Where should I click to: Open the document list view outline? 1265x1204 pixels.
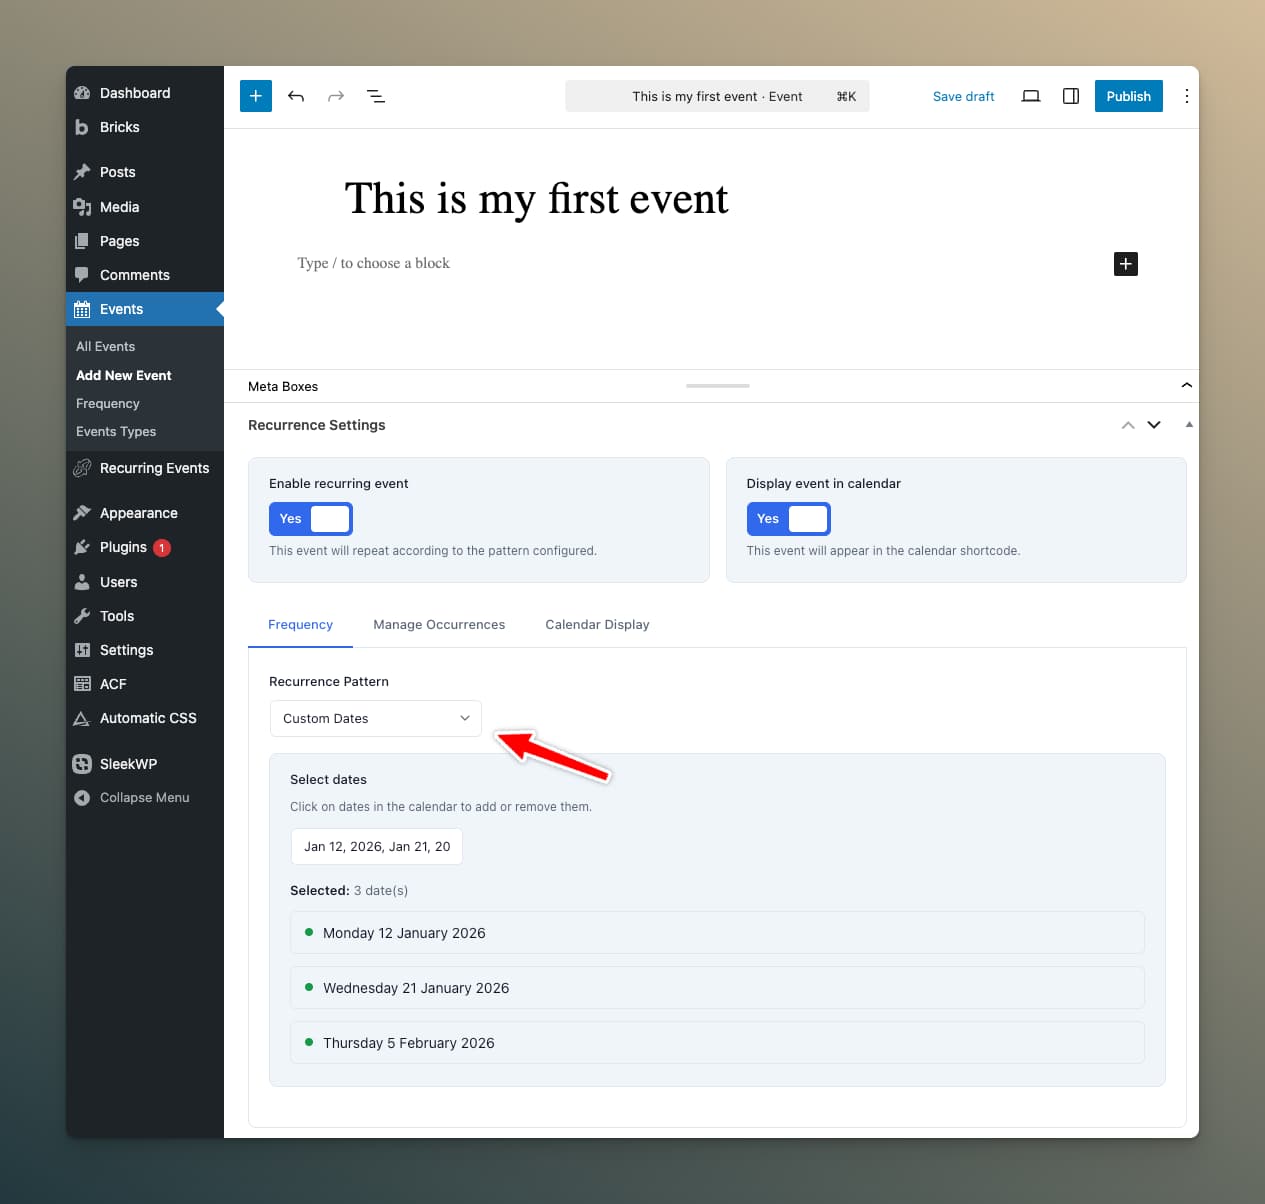pyautogui.click(x=376, y=96)
